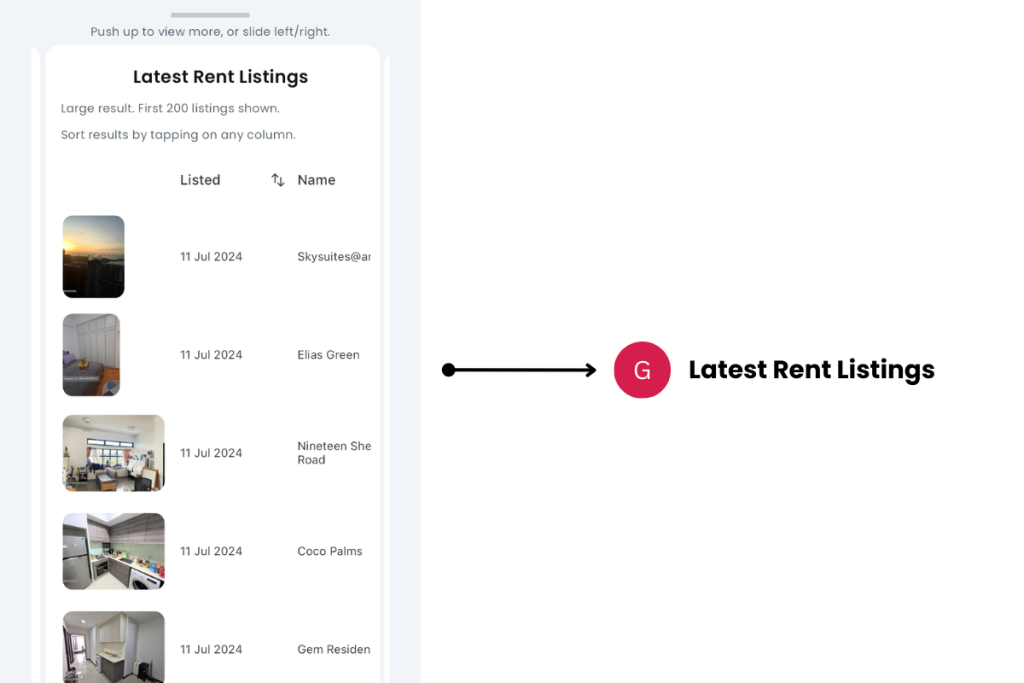This screenshot has width=1024, height=683.
Task: Select the Elias Green listing name
Action: coord(328,355)
